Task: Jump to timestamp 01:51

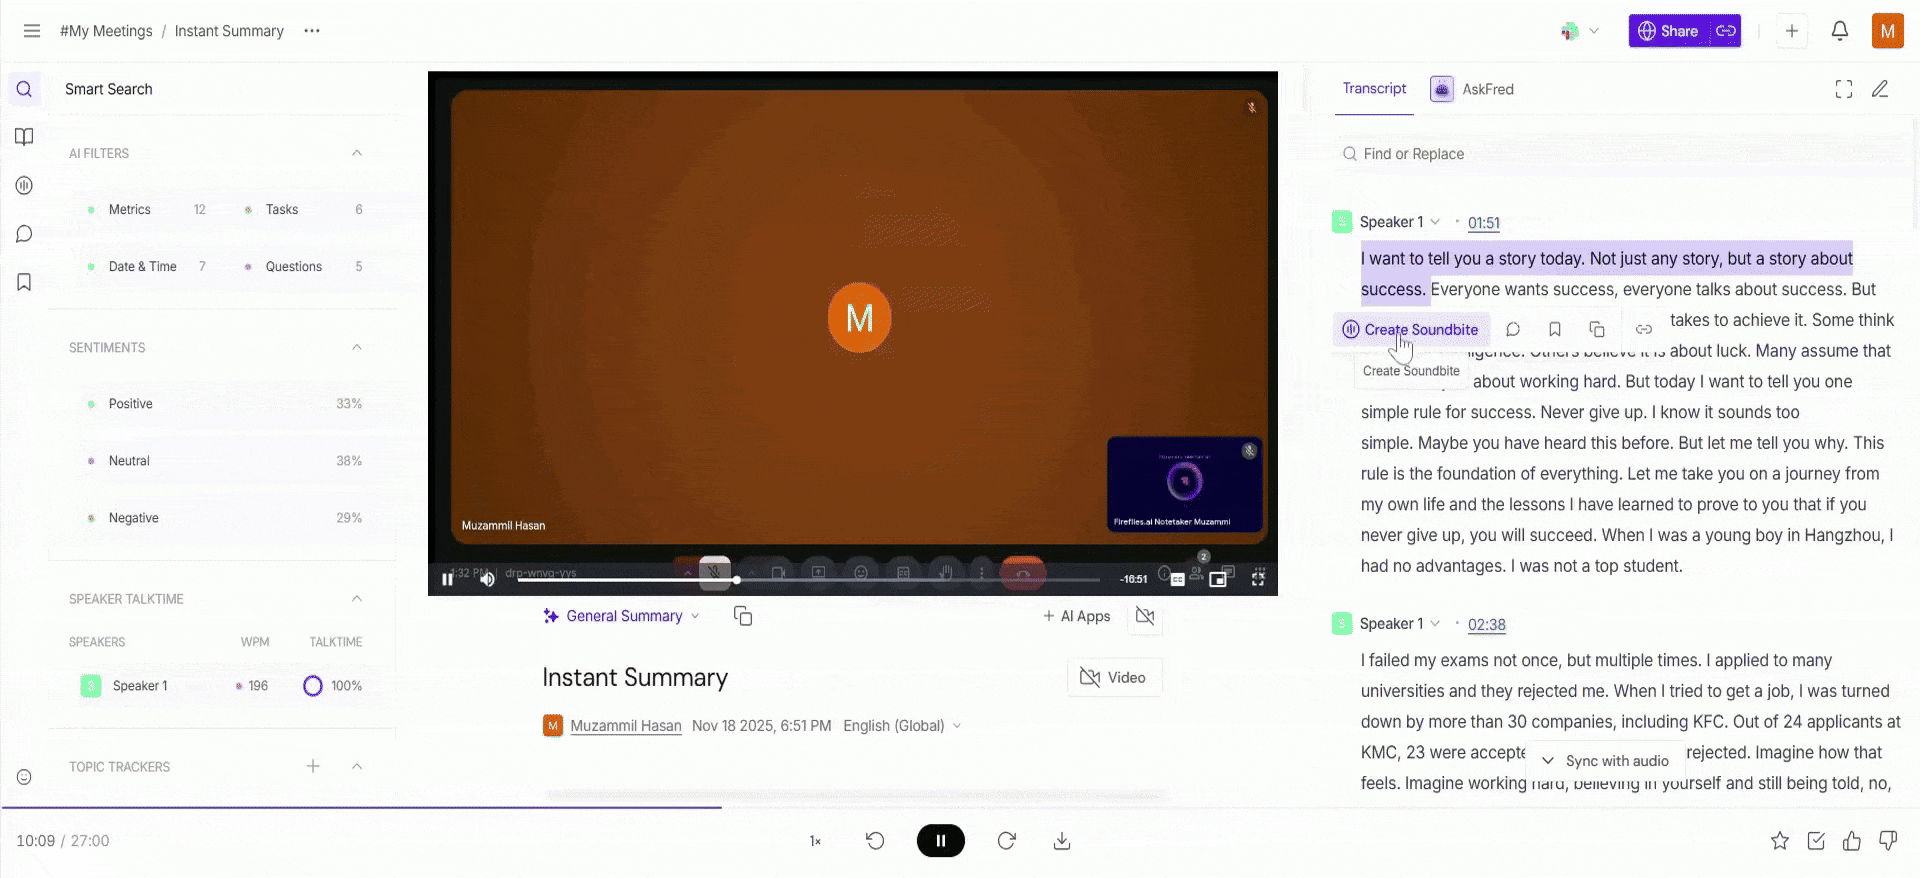Action: (x=1484, y=223)
